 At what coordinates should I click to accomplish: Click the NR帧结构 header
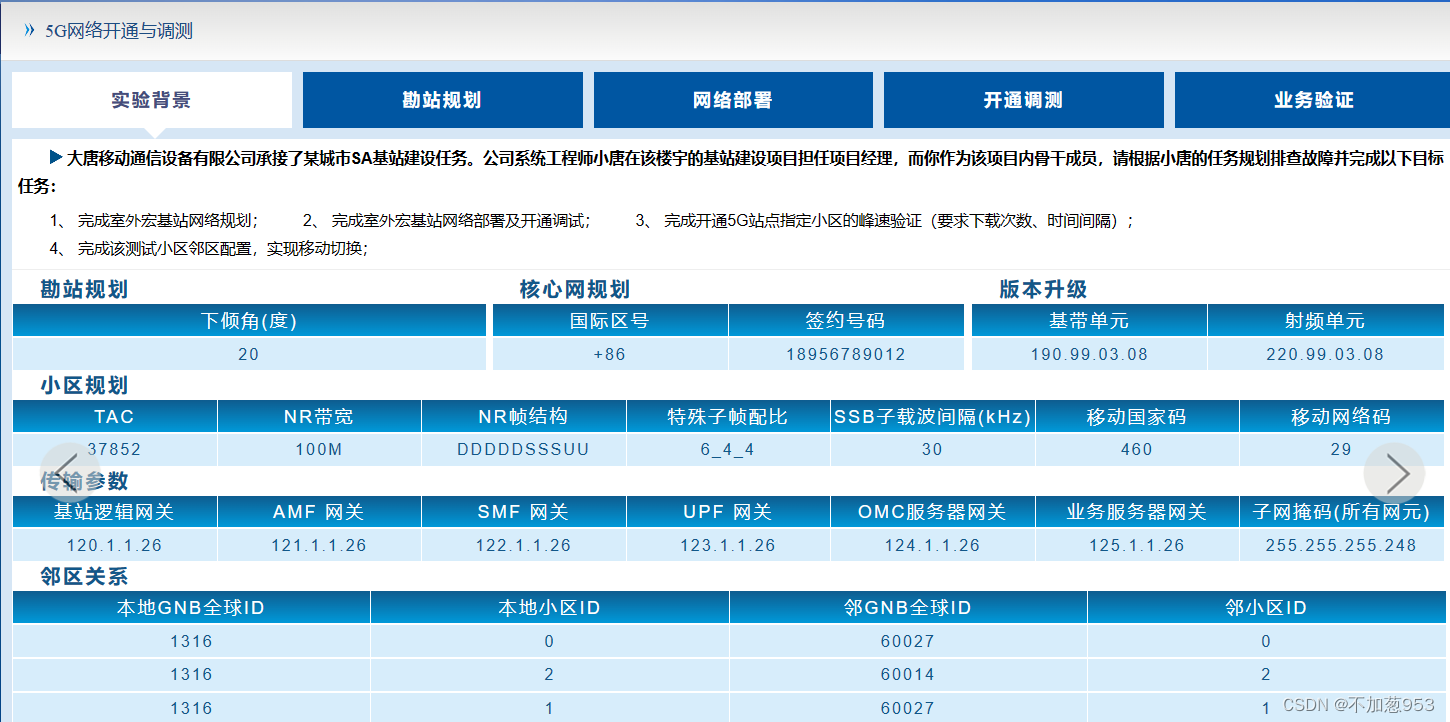(524, 417)
